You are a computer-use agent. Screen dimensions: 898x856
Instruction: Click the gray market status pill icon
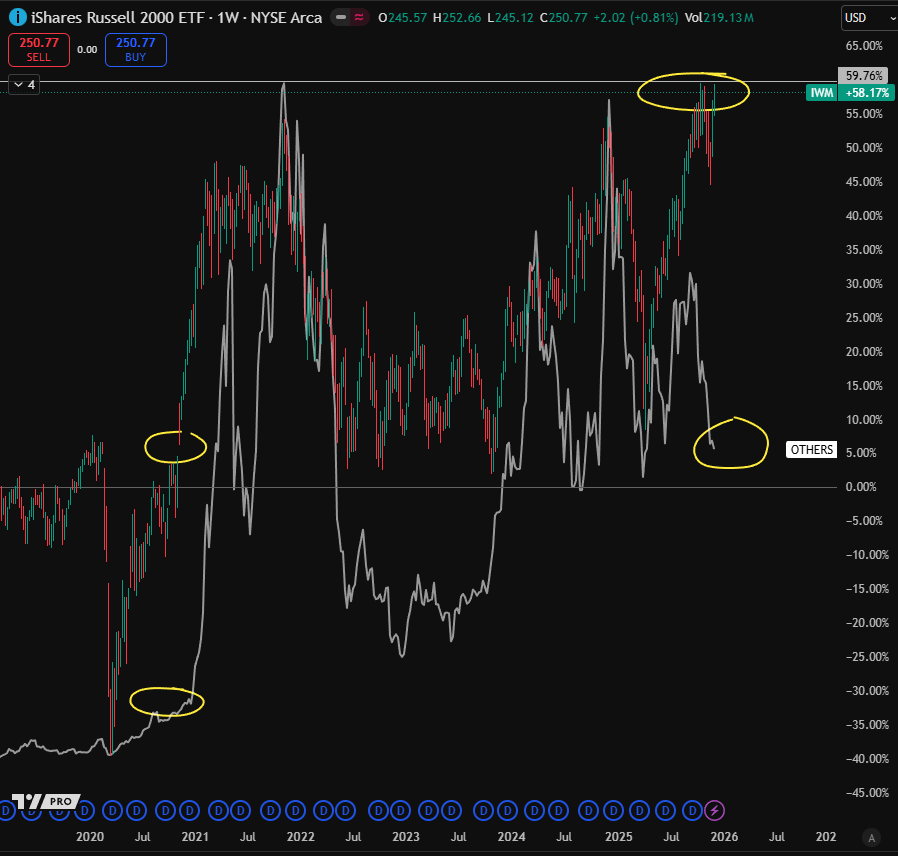coord(341,18)
